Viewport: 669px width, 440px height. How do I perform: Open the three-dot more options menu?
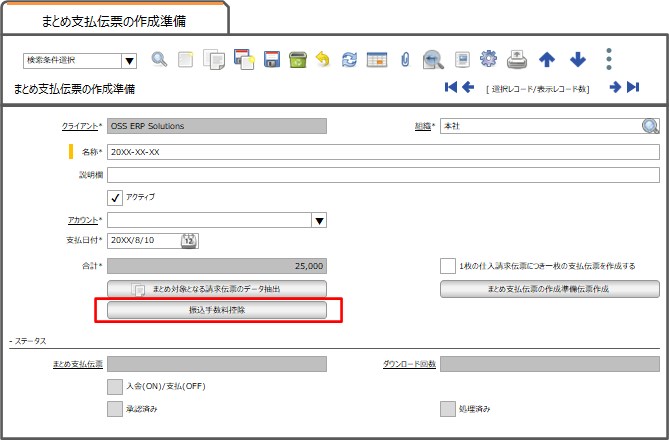coord(609,59)
